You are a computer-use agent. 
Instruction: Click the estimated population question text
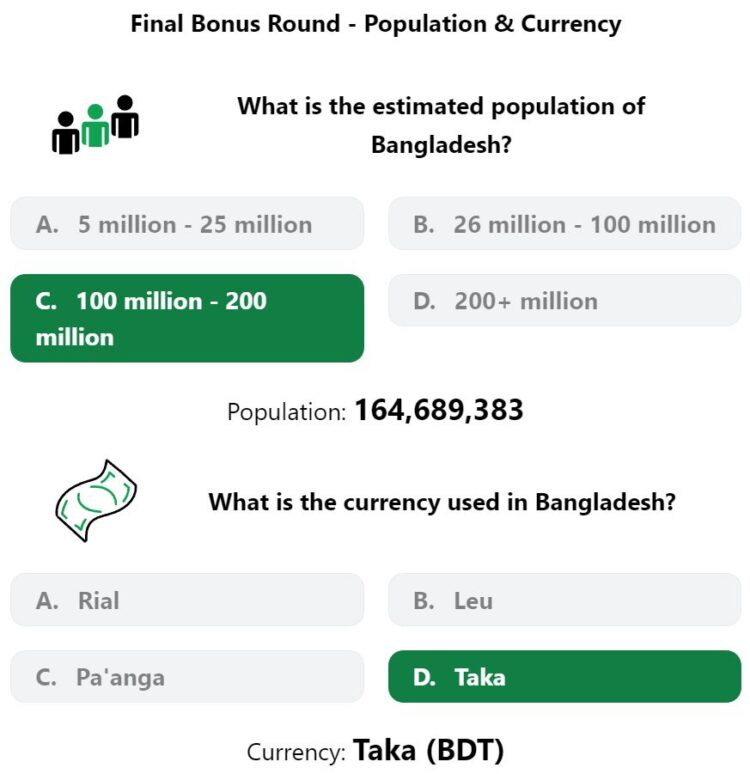tap(441, 125)
